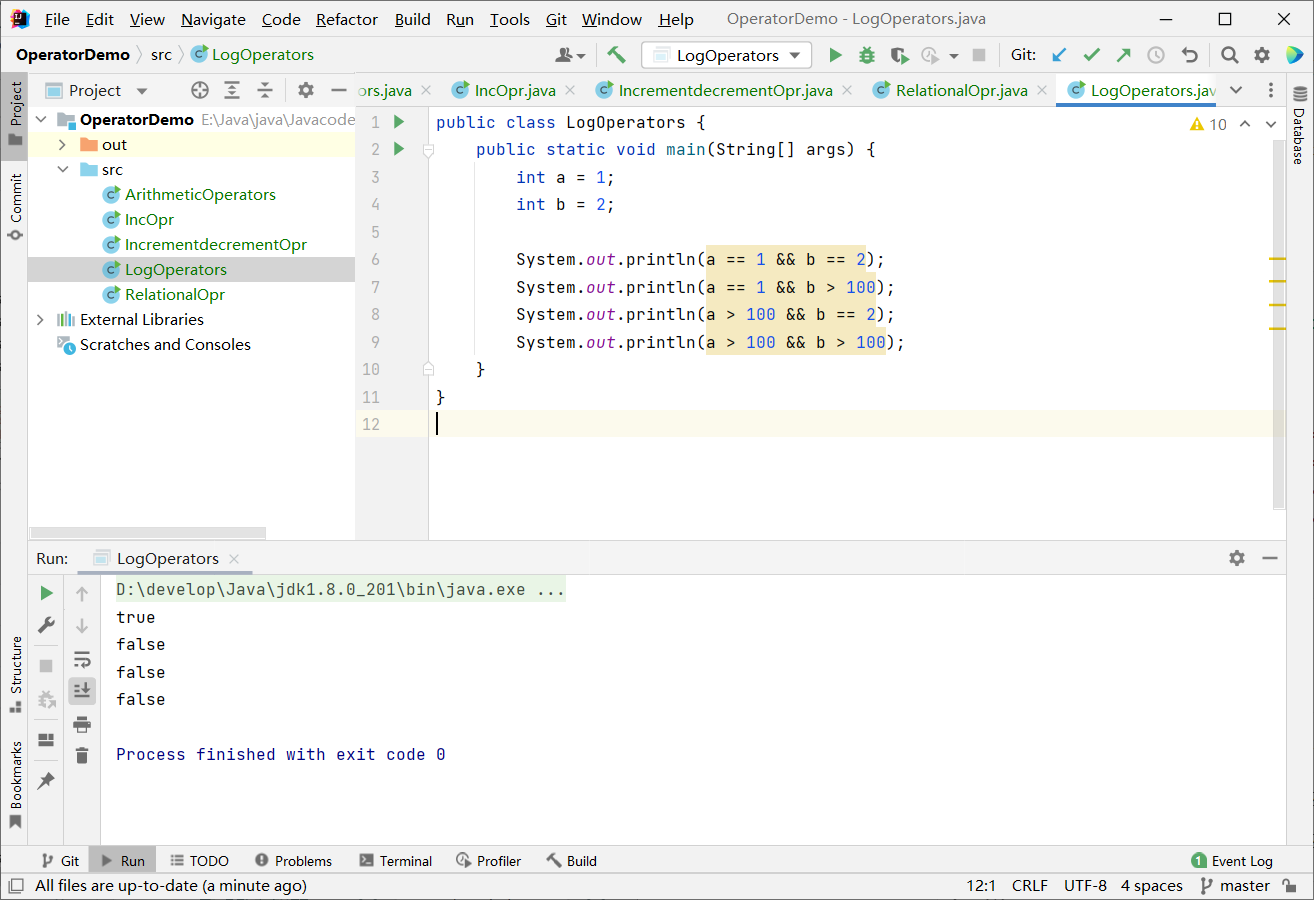Open Project panel options gear
The image size is (1314, 900).
point(306,90)
